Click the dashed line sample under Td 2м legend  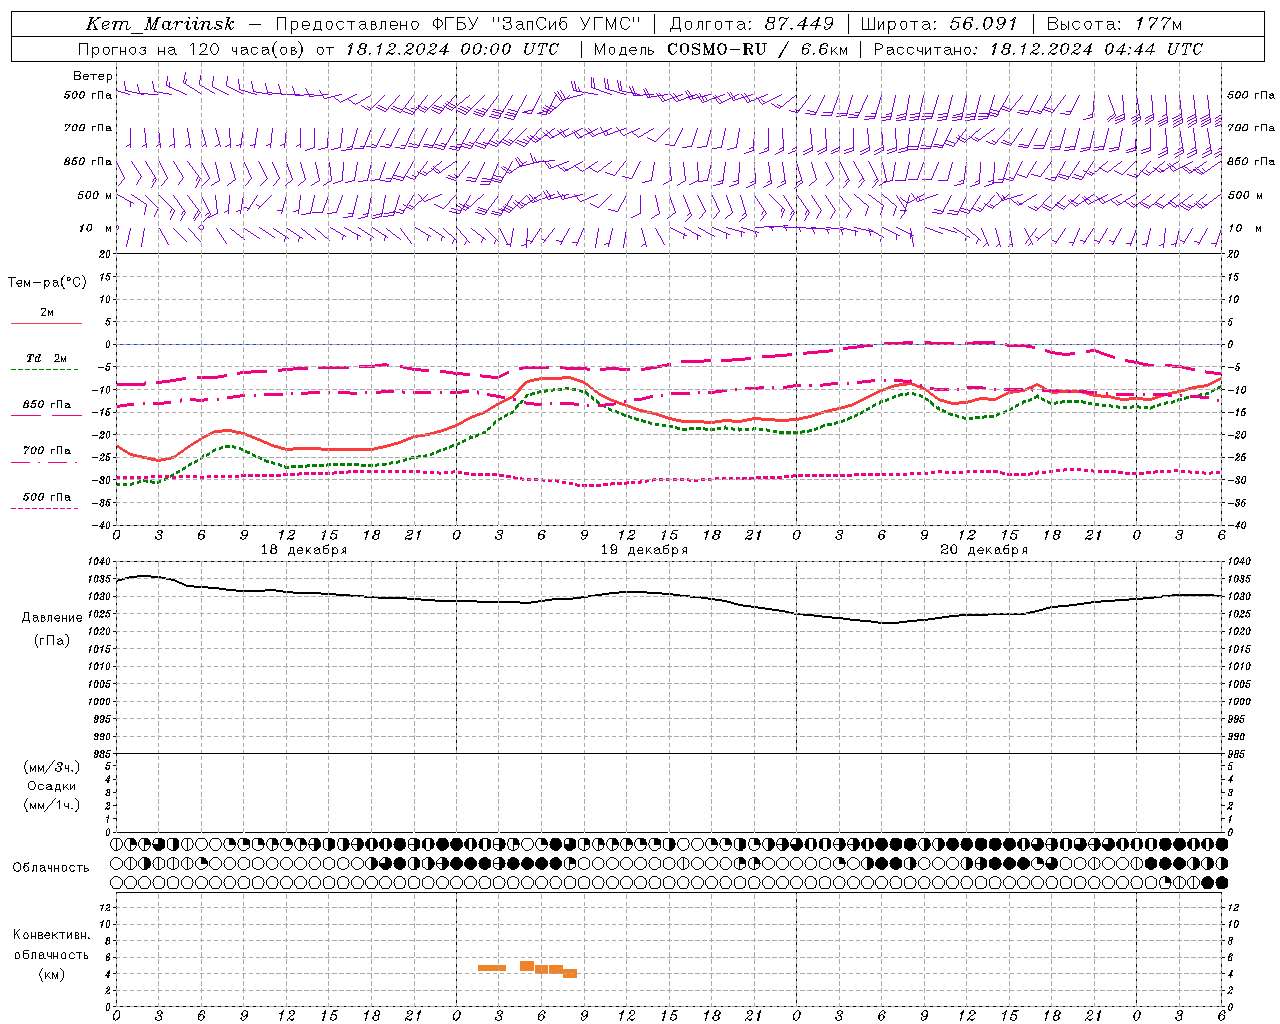point(46,369)
